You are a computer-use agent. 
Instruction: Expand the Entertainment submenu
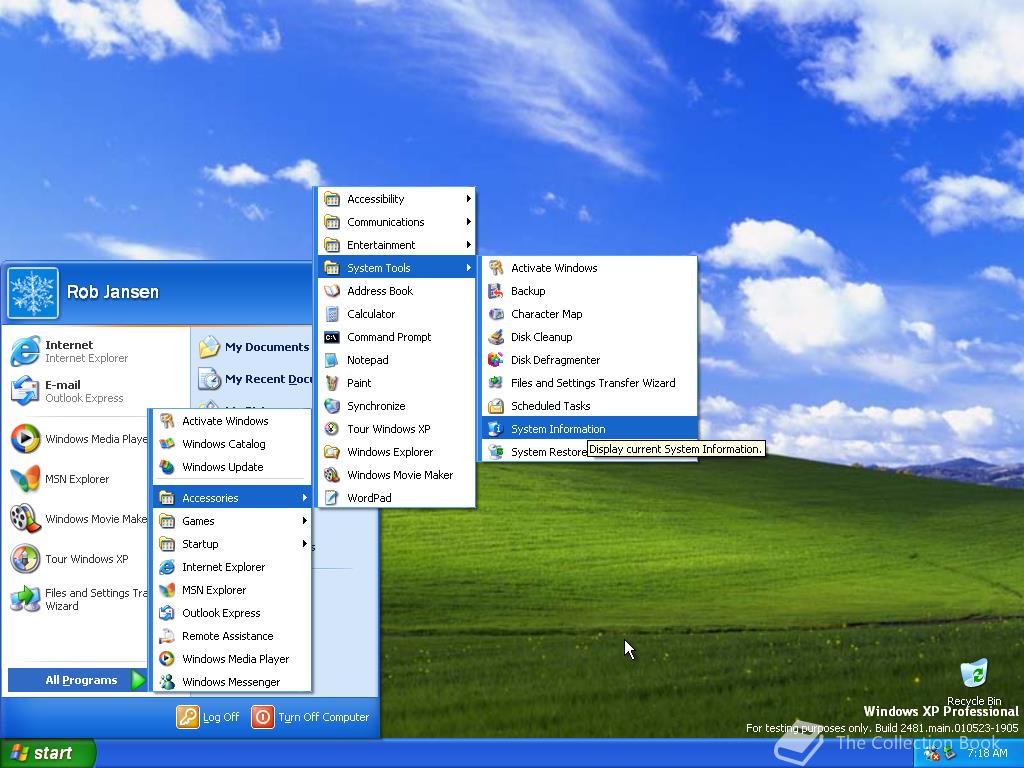(396, 245)
